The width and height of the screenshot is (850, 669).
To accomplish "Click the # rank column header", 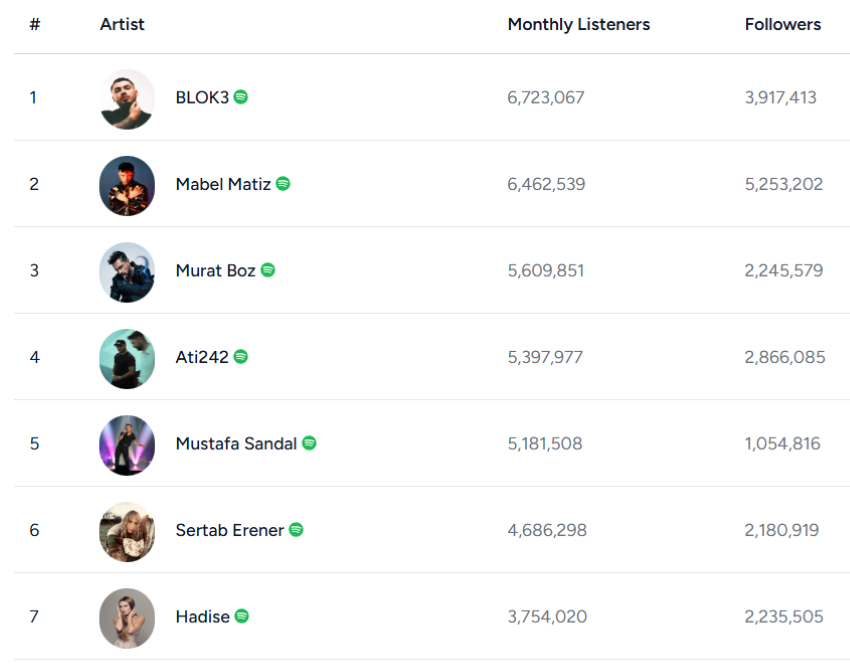I will coord(35,24).
